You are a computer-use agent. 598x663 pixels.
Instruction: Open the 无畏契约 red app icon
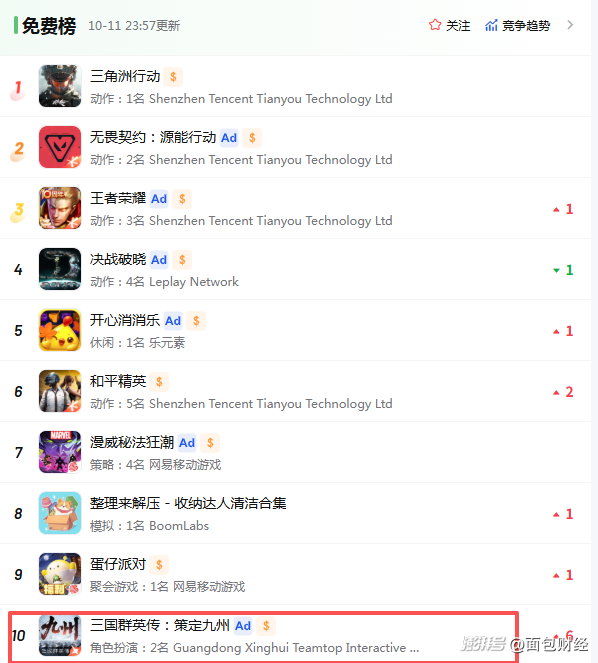60,147
